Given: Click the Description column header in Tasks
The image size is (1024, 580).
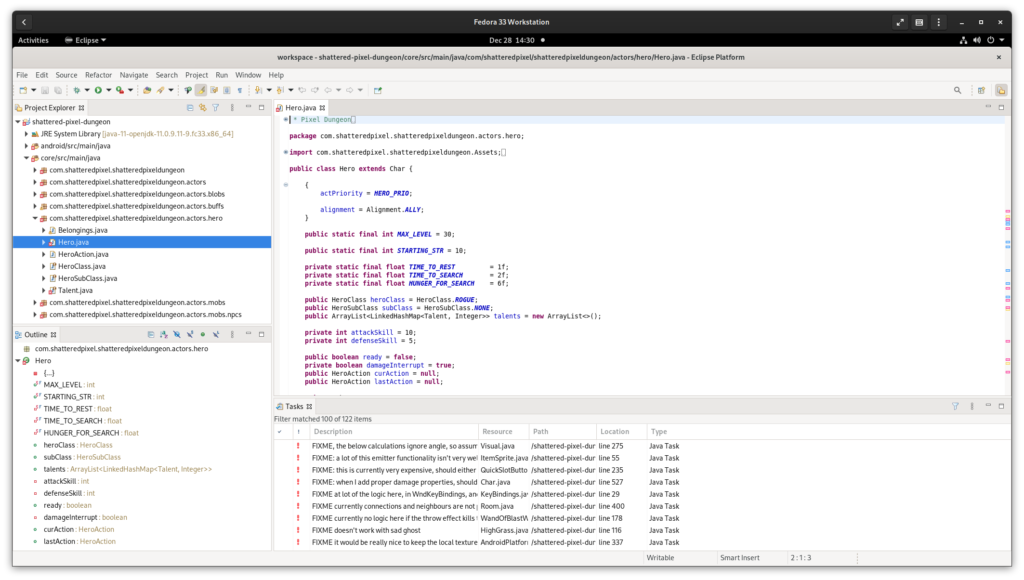Looking at the screenshot, I should tap(333, 432).
